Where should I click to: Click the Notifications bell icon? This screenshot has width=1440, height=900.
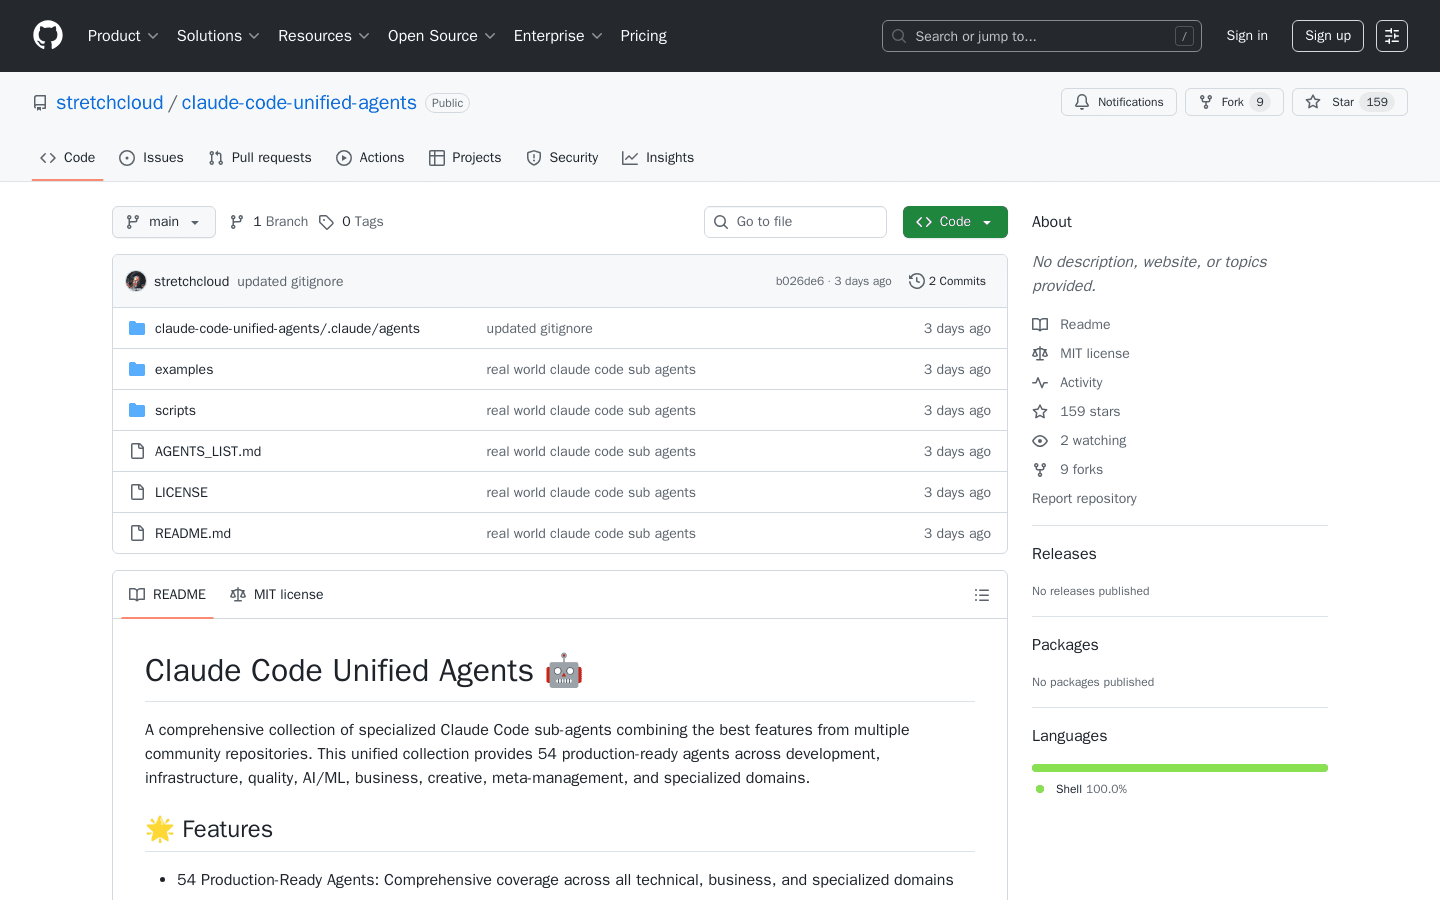[1081, 101]
